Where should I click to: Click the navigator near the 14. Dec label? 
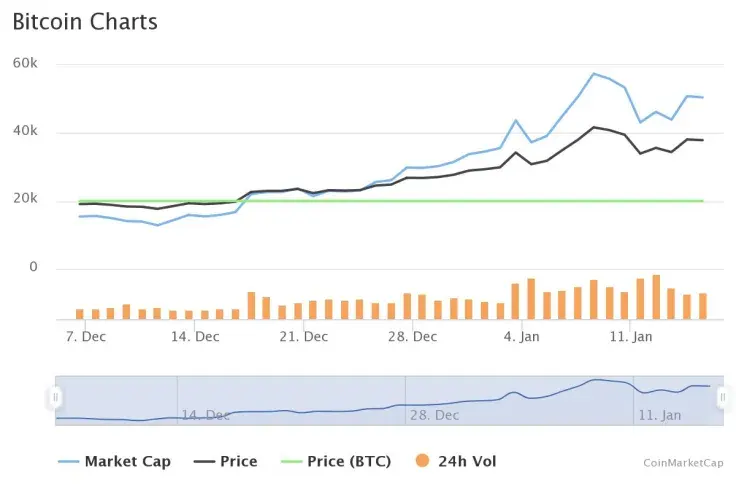click(206, 413)
